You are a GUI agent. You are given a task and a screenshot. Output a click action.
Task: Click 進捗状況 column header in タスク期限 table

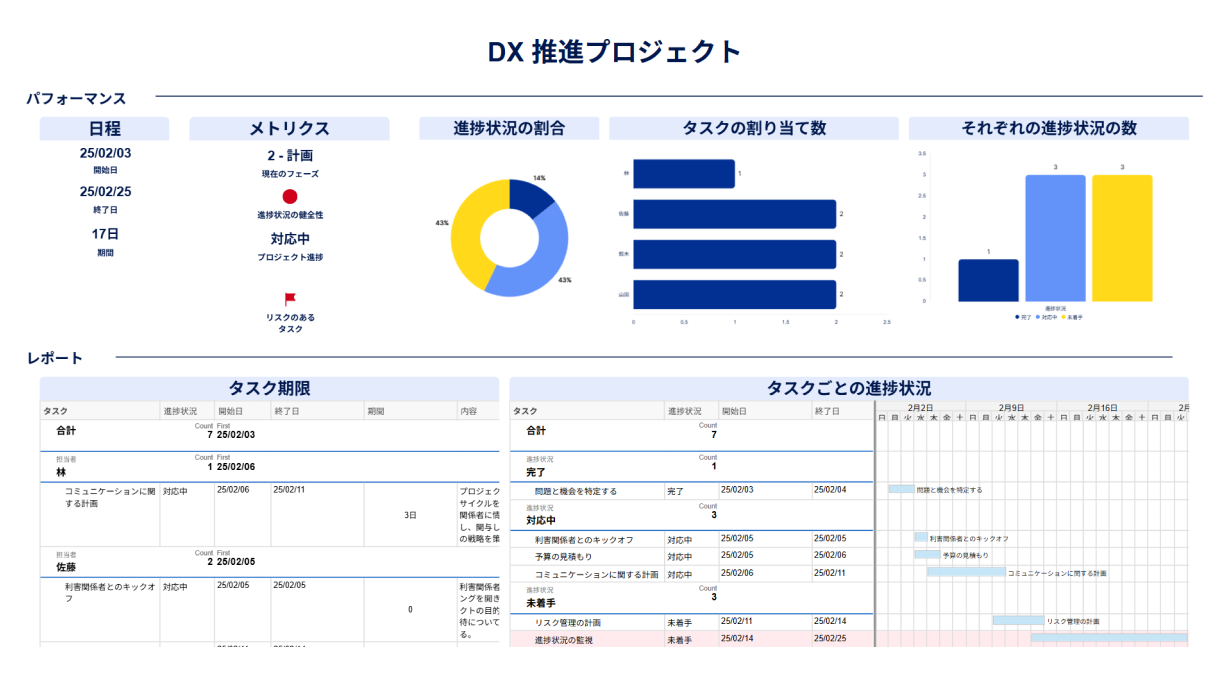(180, 411)
